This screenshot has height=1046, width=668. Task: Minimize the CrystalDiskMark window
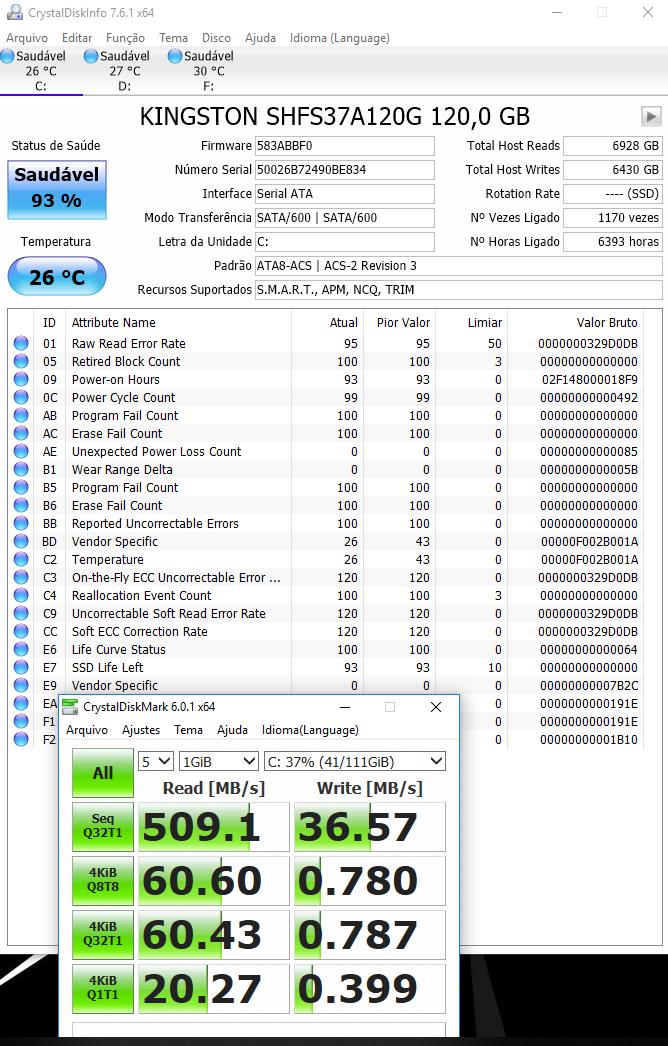coord(345,707)
